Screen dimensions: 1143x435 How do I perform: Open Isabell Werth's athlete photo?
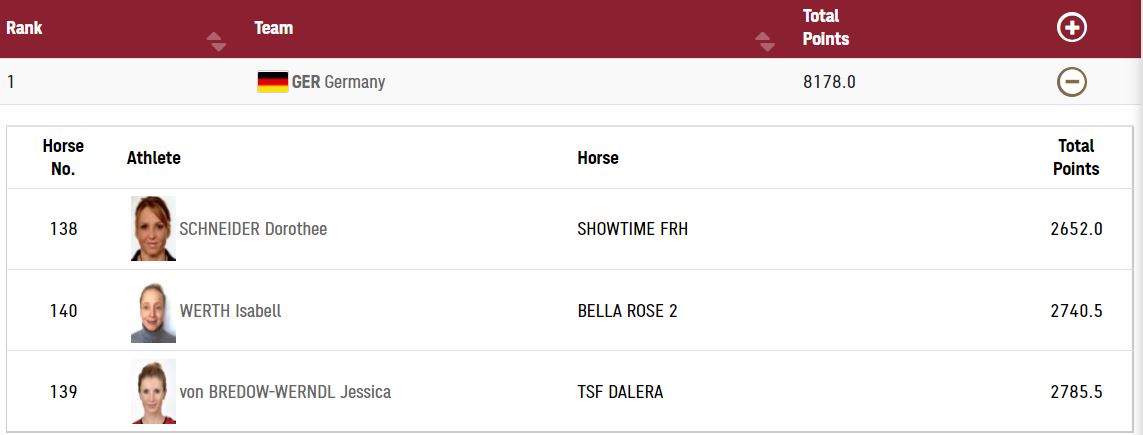(153, 311)
